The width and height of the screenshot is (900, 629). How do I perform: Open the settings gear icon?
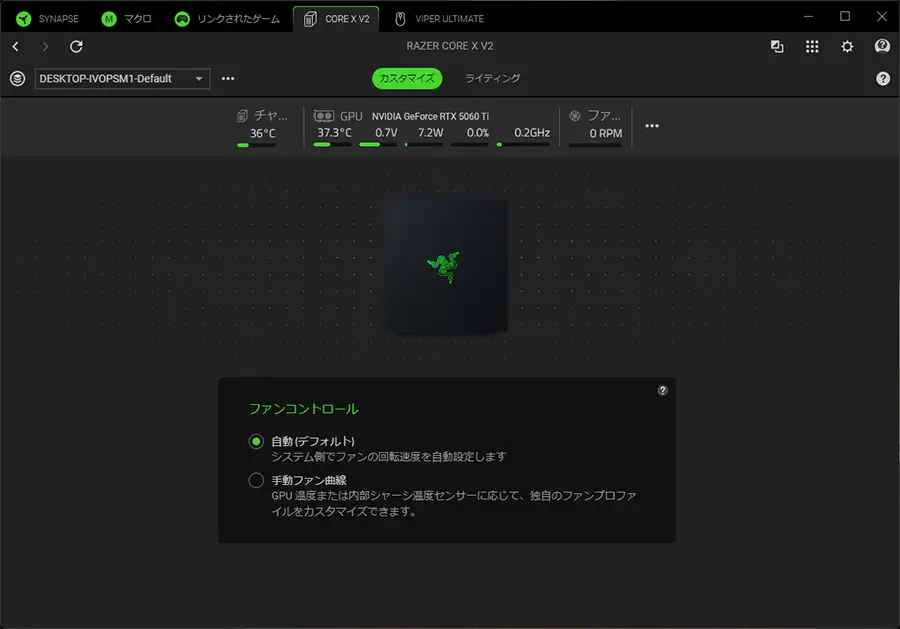[x=847, y=47]
